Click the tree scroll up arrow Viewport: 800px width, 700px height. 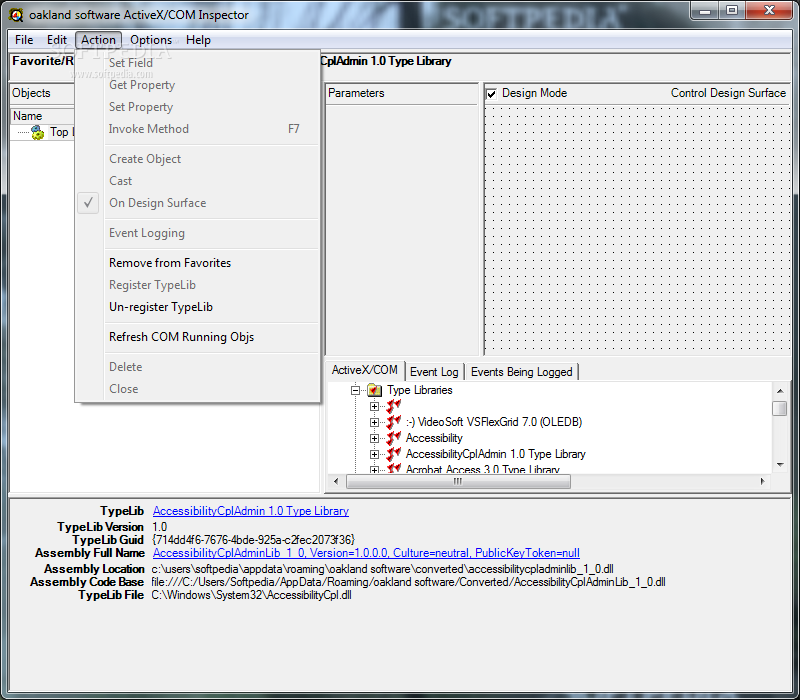click(780, 391)
